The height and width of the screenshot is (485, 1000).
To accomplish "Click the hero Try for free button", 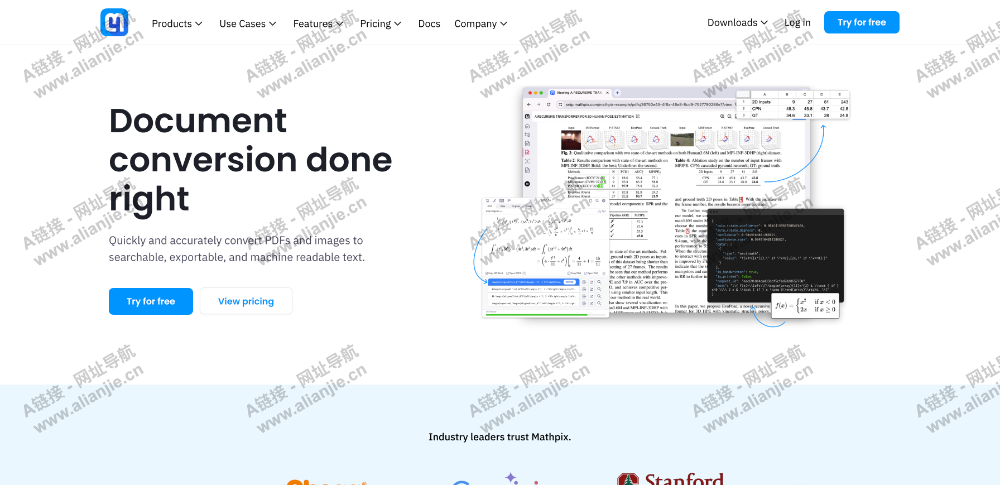I will point(151,301).
